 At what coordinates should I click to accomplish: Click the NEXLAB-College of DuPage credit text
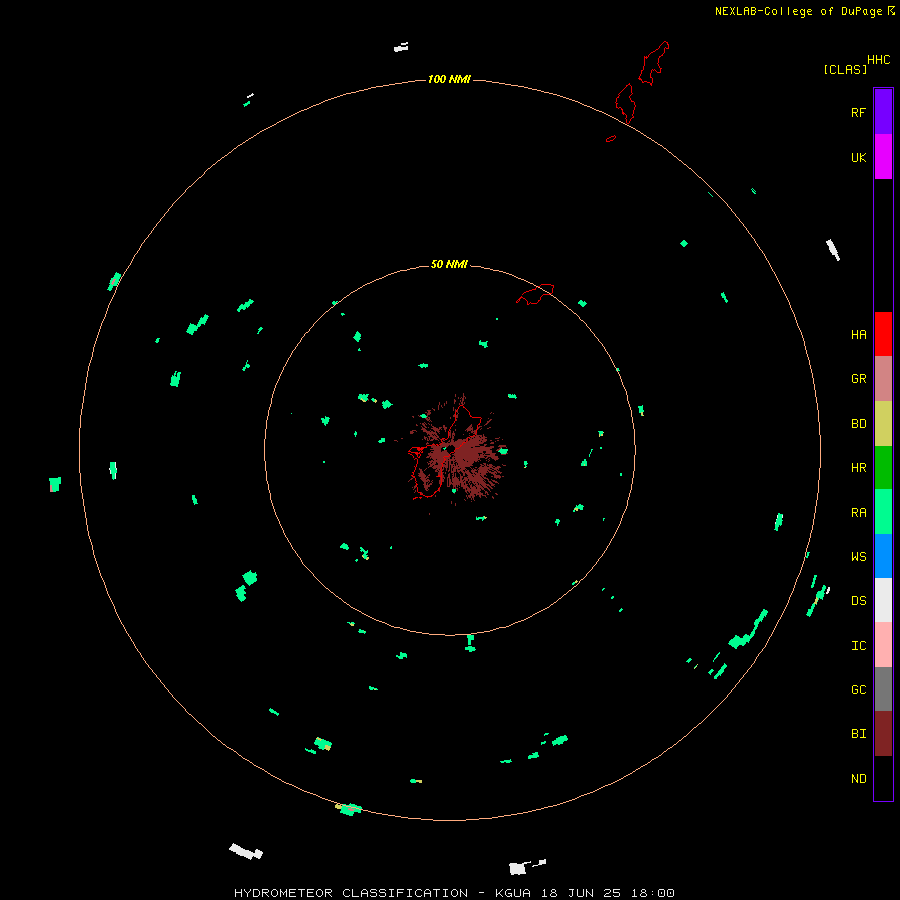pos(799,11)
